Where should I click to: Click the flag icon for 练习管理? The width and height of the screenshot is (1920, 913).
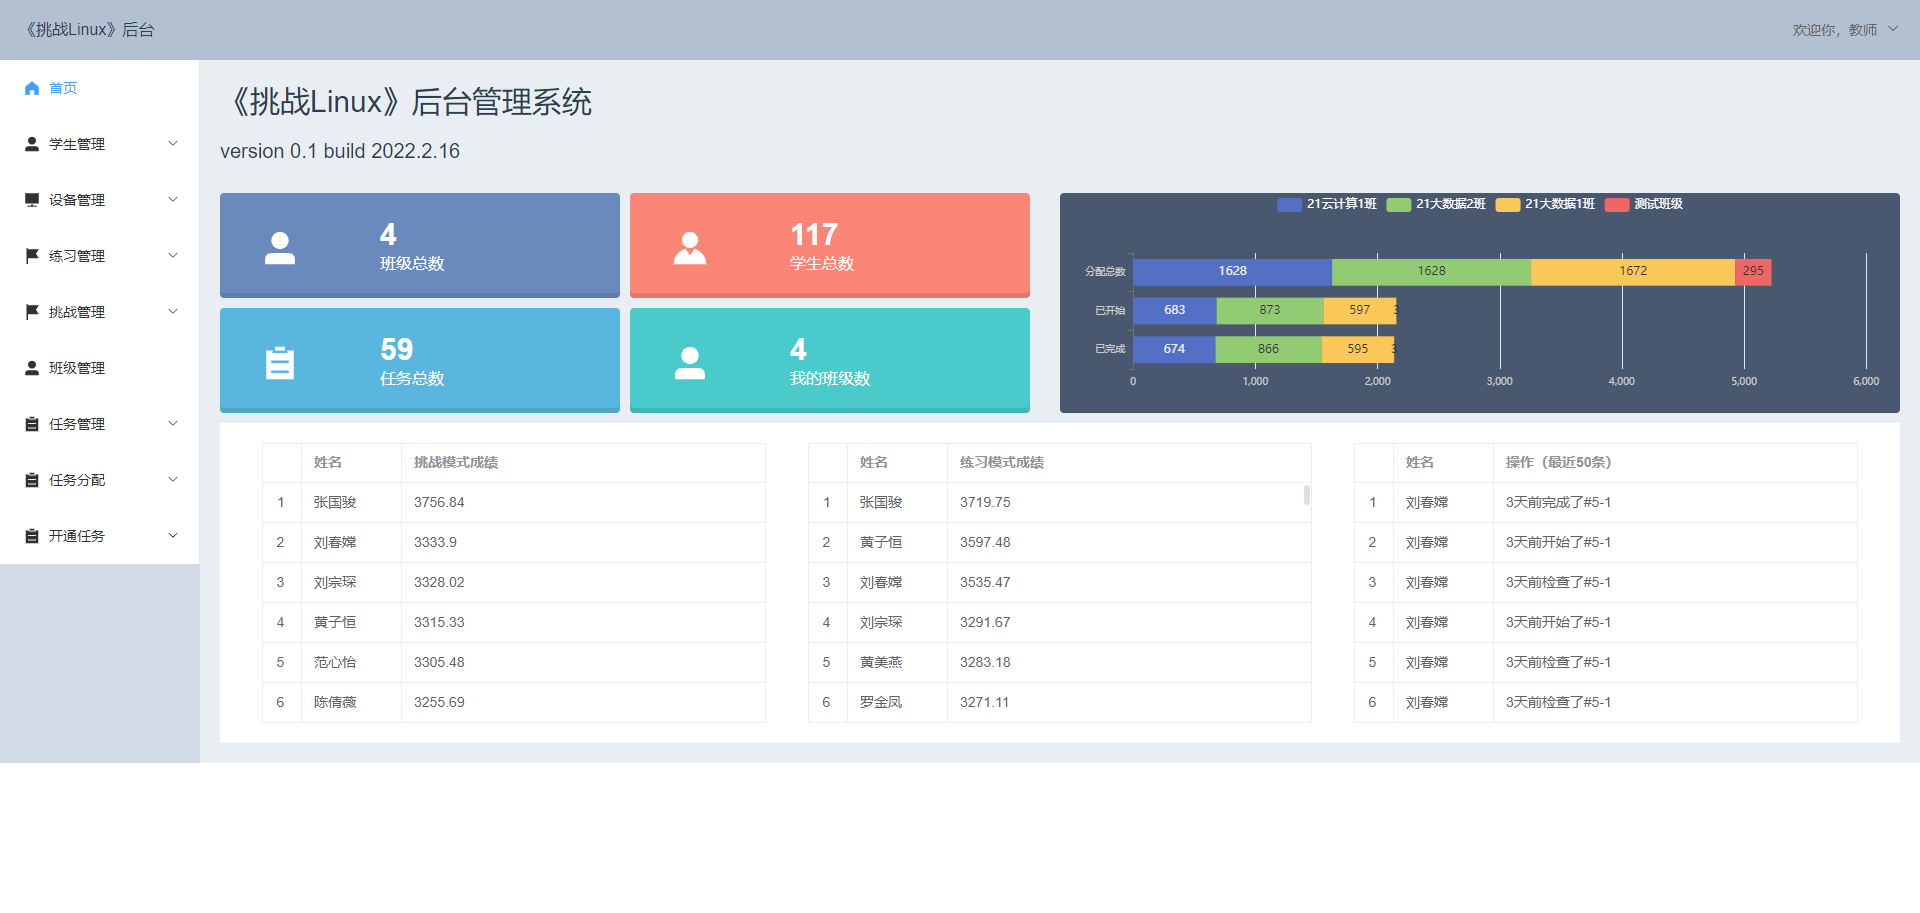pos(32,256)
